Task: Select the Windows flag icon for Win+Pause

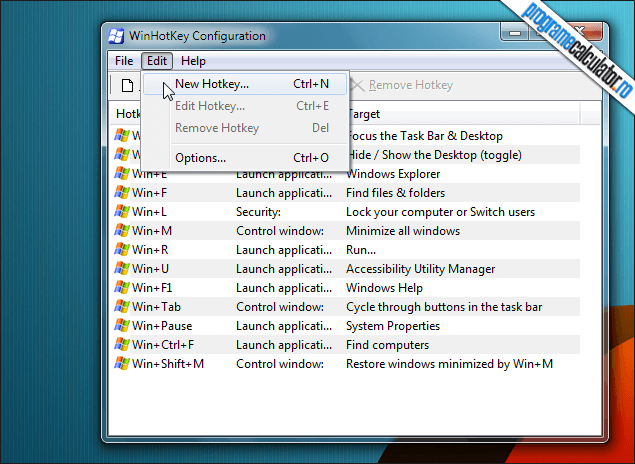Action: pos(121,326)
